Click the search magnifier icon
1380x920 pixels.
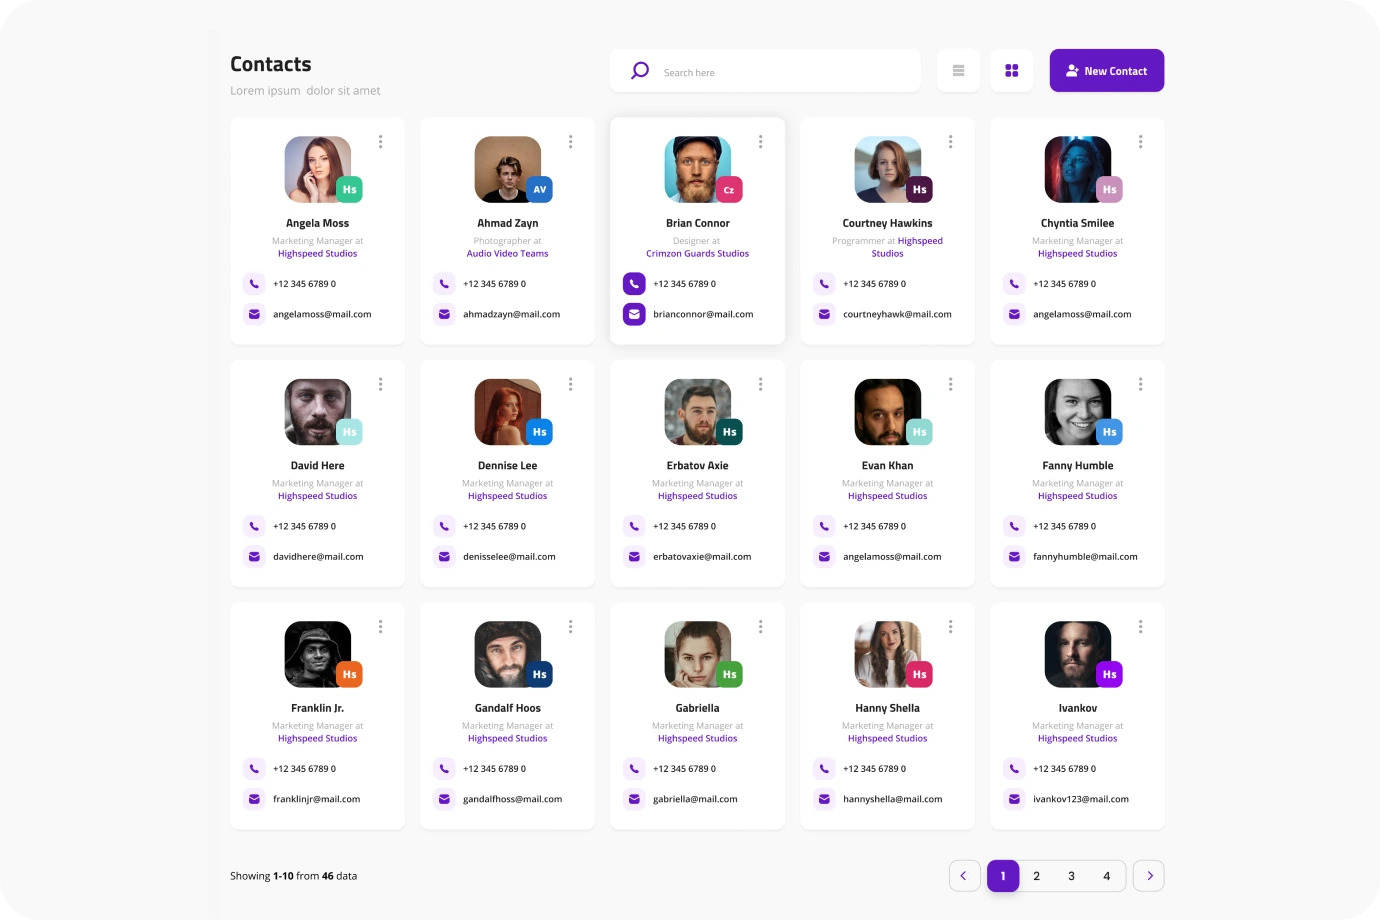pos(640,71)
